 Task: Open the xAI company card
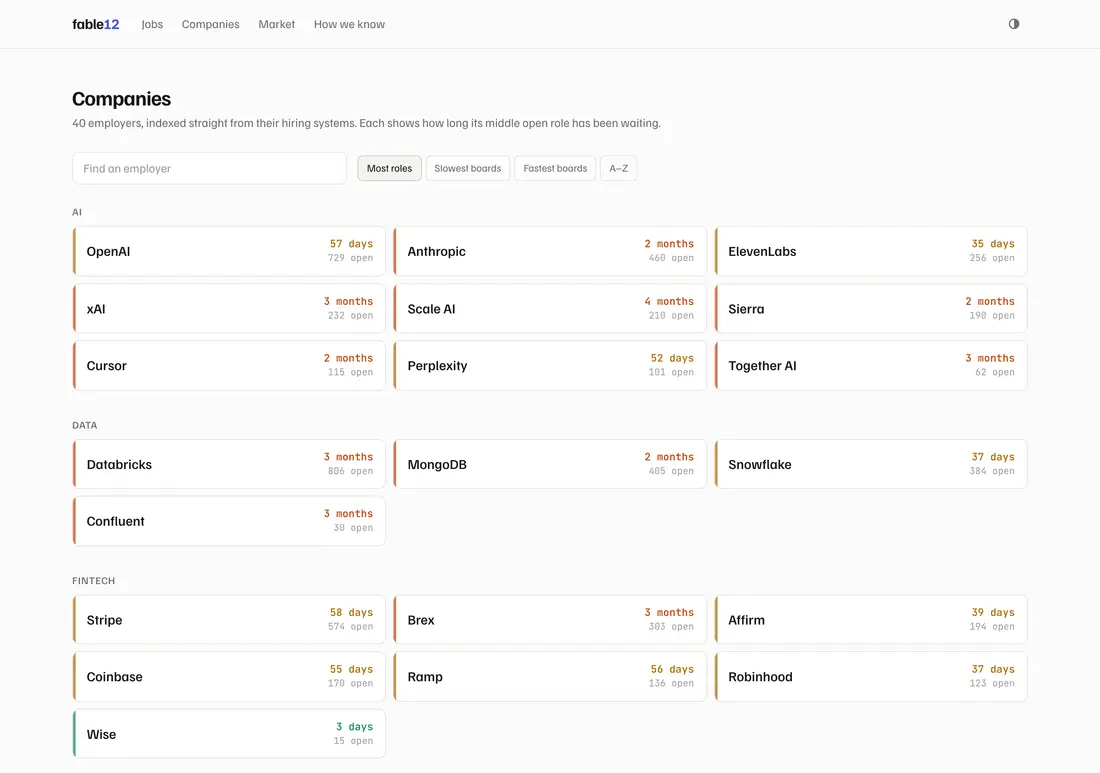click(229, 309)
